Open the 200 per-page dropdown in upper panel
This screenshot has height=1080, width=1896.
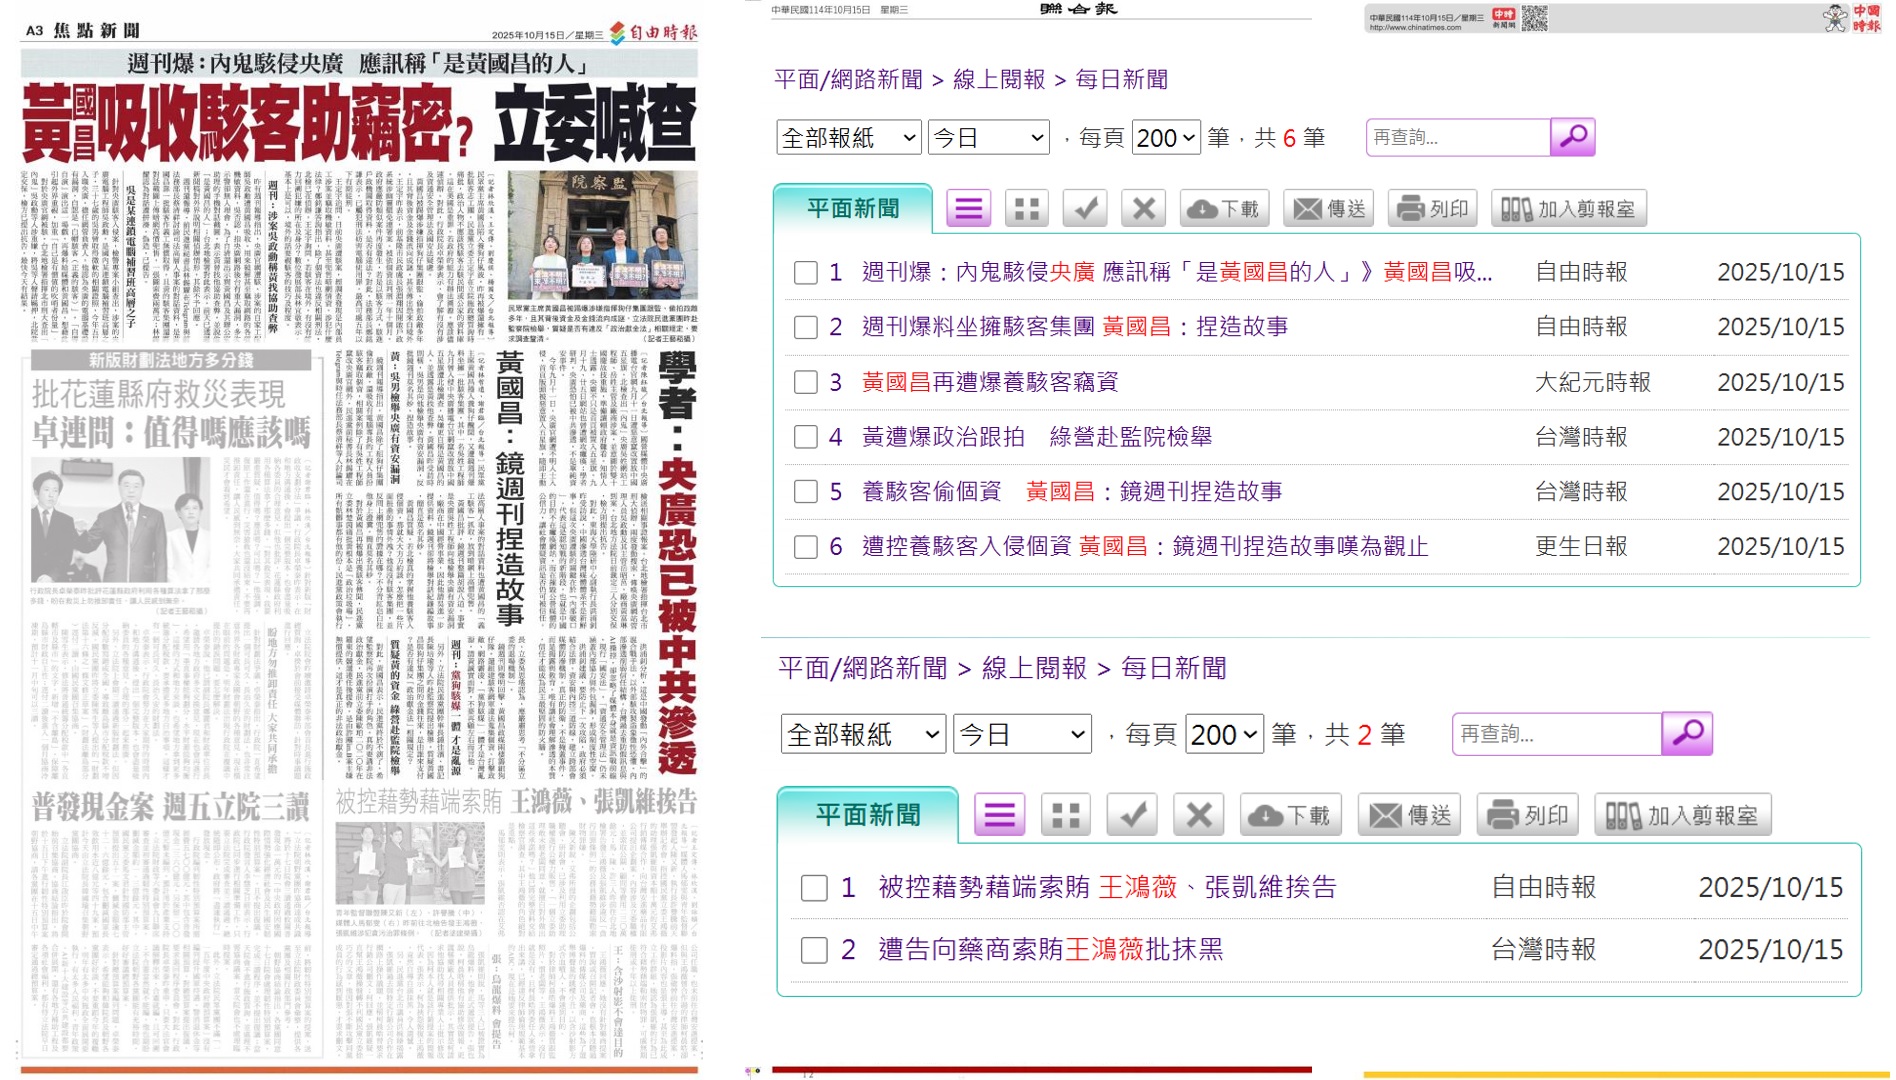[1166, 137]
